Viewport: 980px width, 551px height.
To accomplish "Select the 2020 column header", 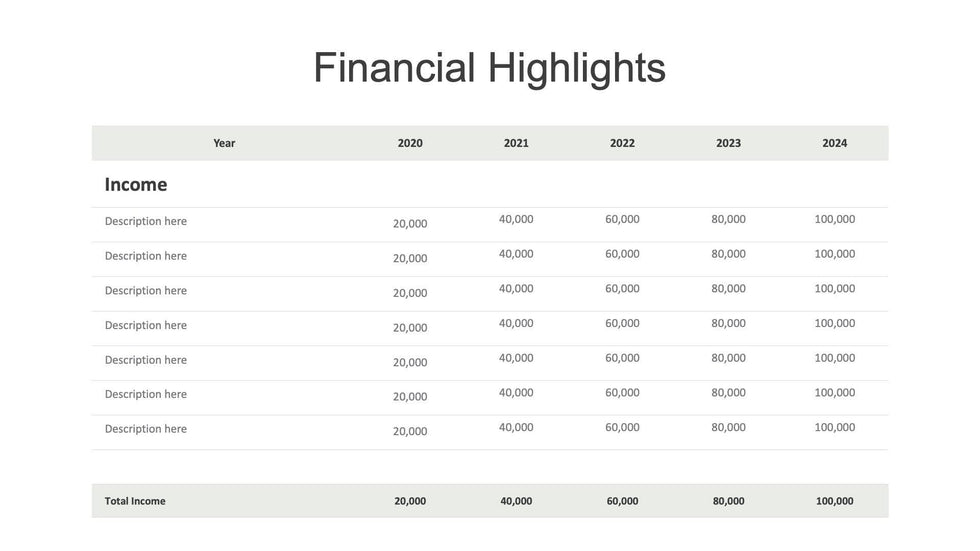I will (x=410, y=143).
